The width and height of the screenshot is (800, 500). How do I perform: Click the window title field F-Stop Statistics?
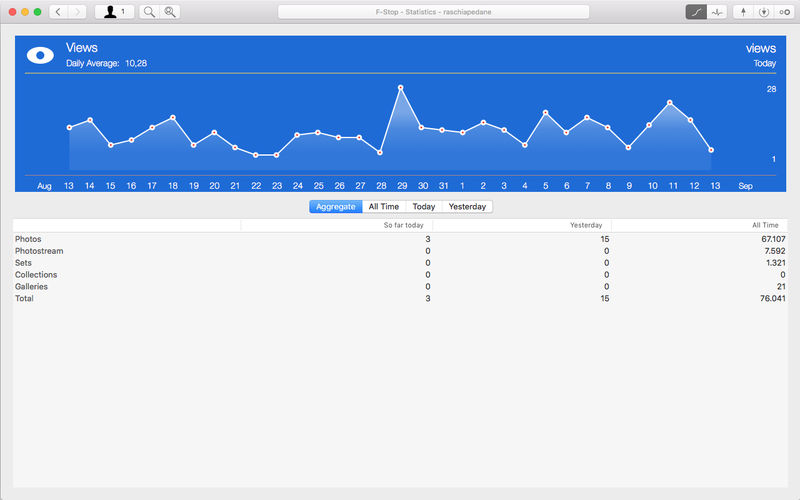tap(434, 12)
